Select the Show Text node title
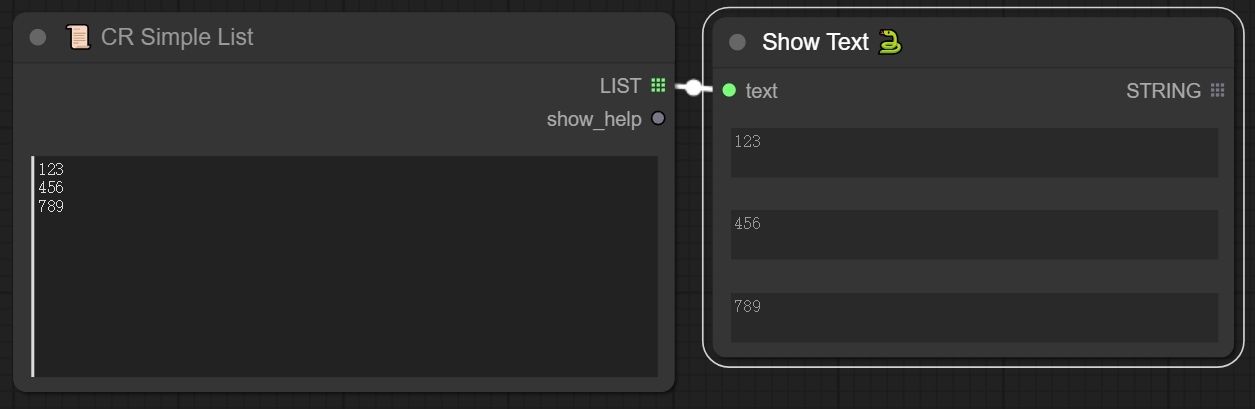This screenshot has height=409, width=1255. [815, 42]
